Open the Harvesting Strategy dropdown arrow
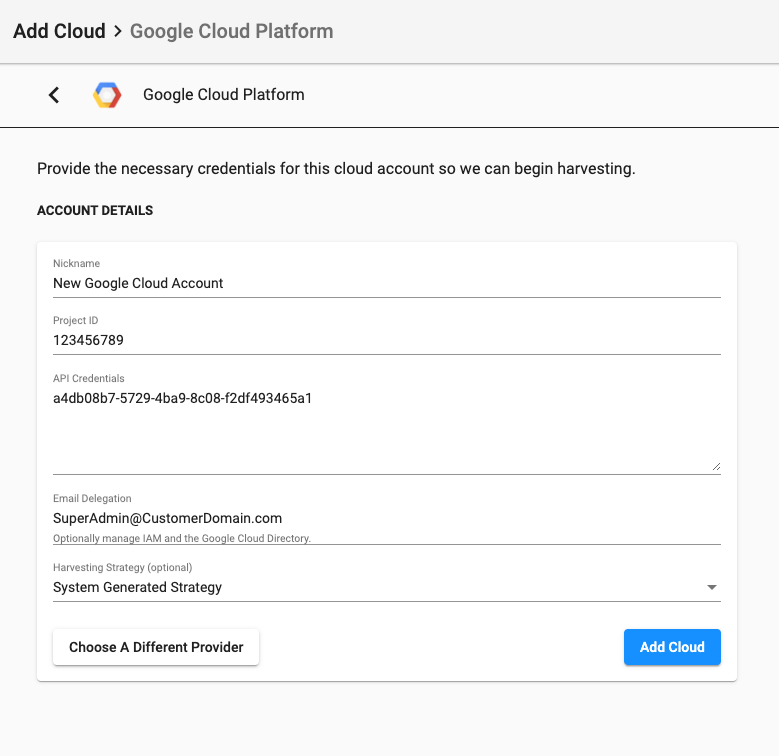The height and width of the screenshot is (756, 779). (711, 587)
